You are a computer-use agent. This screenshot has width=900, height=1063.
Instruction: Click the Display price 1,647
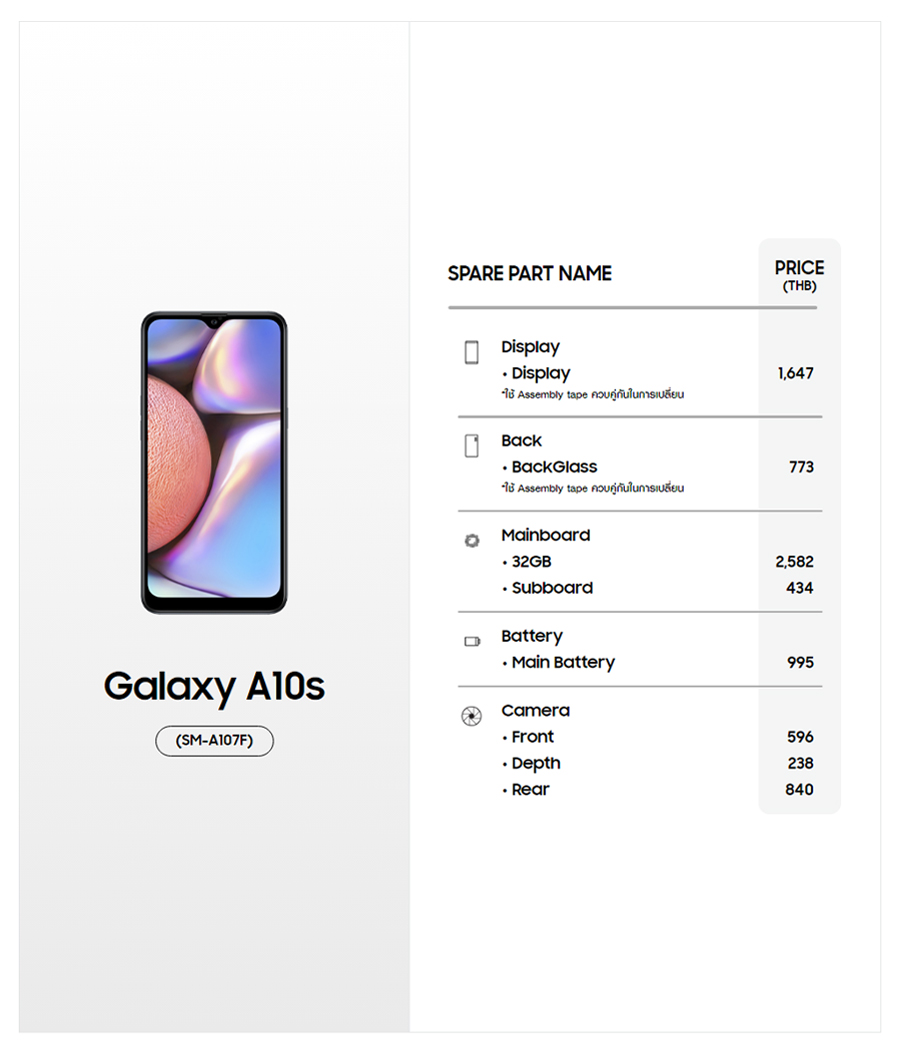click(x=796, y=373)
